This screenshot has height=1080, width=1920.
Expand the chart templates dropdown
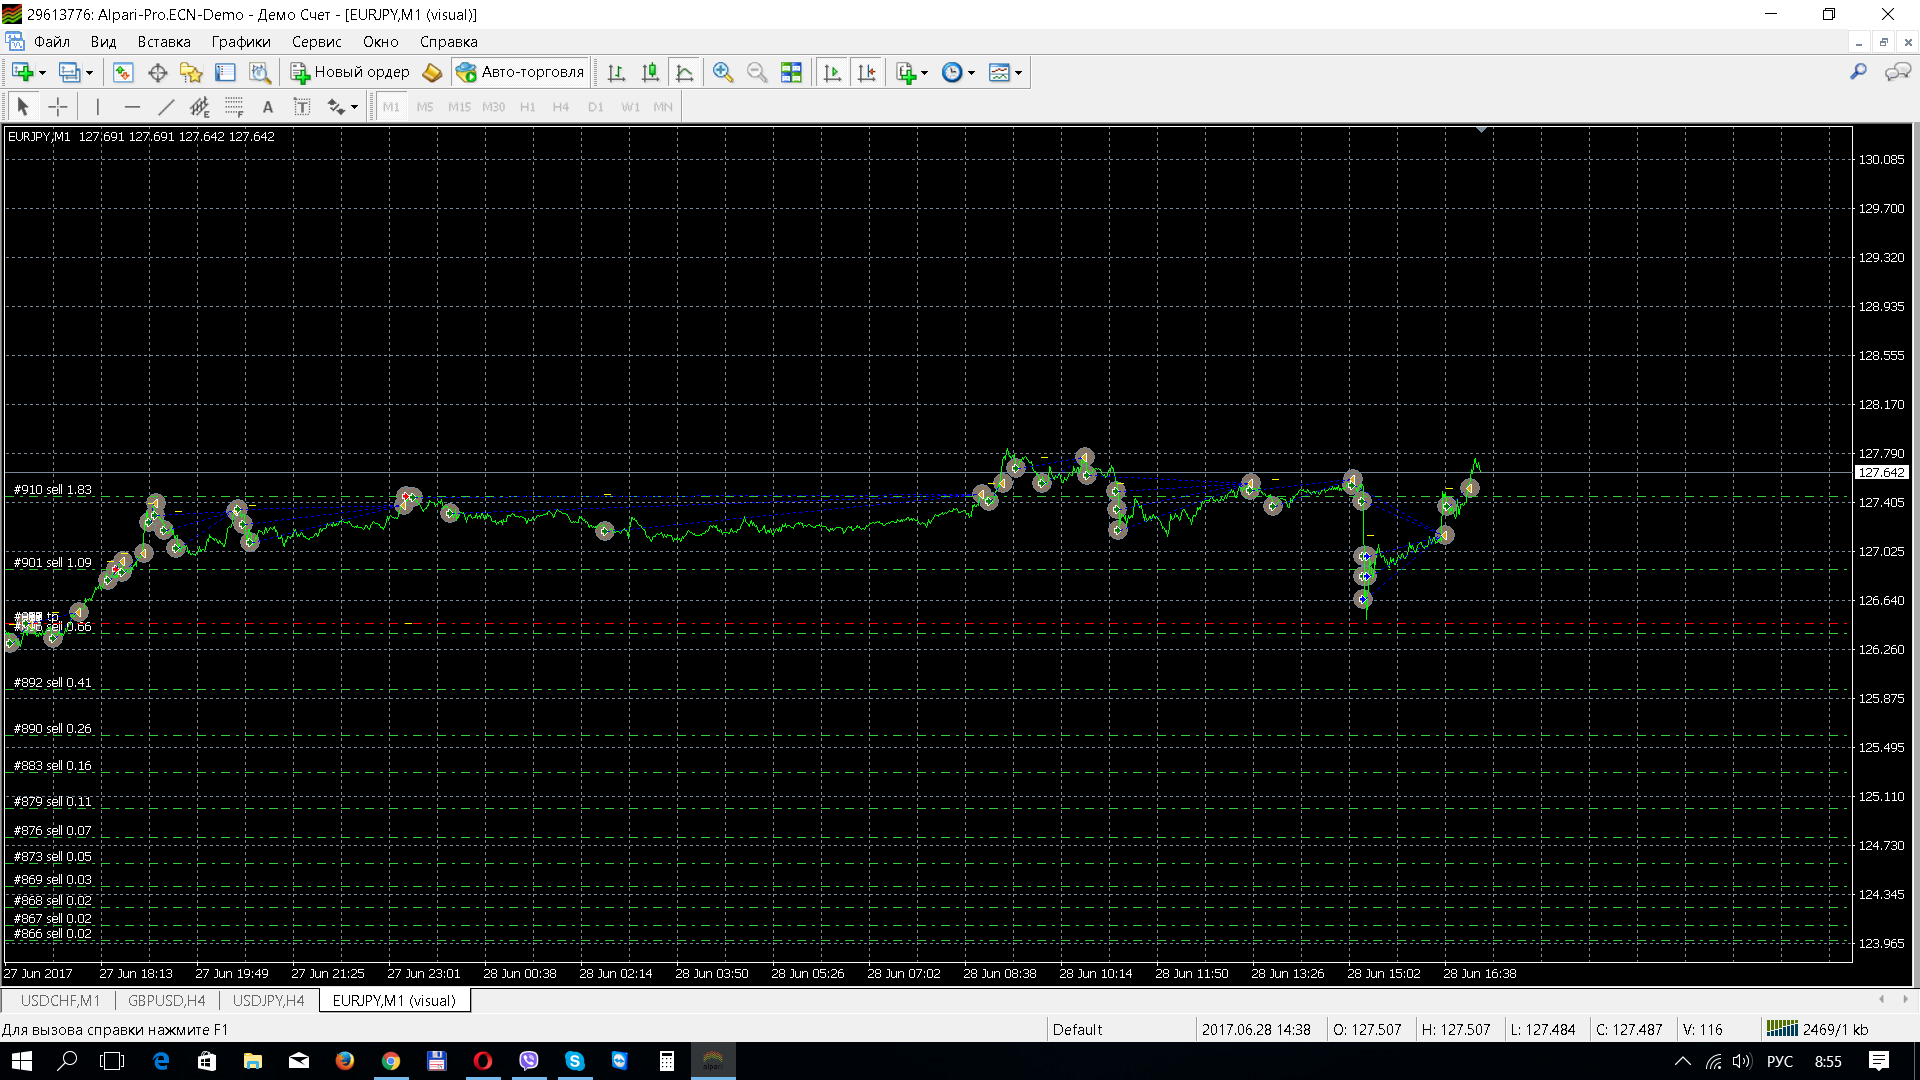pos(1018,72)
